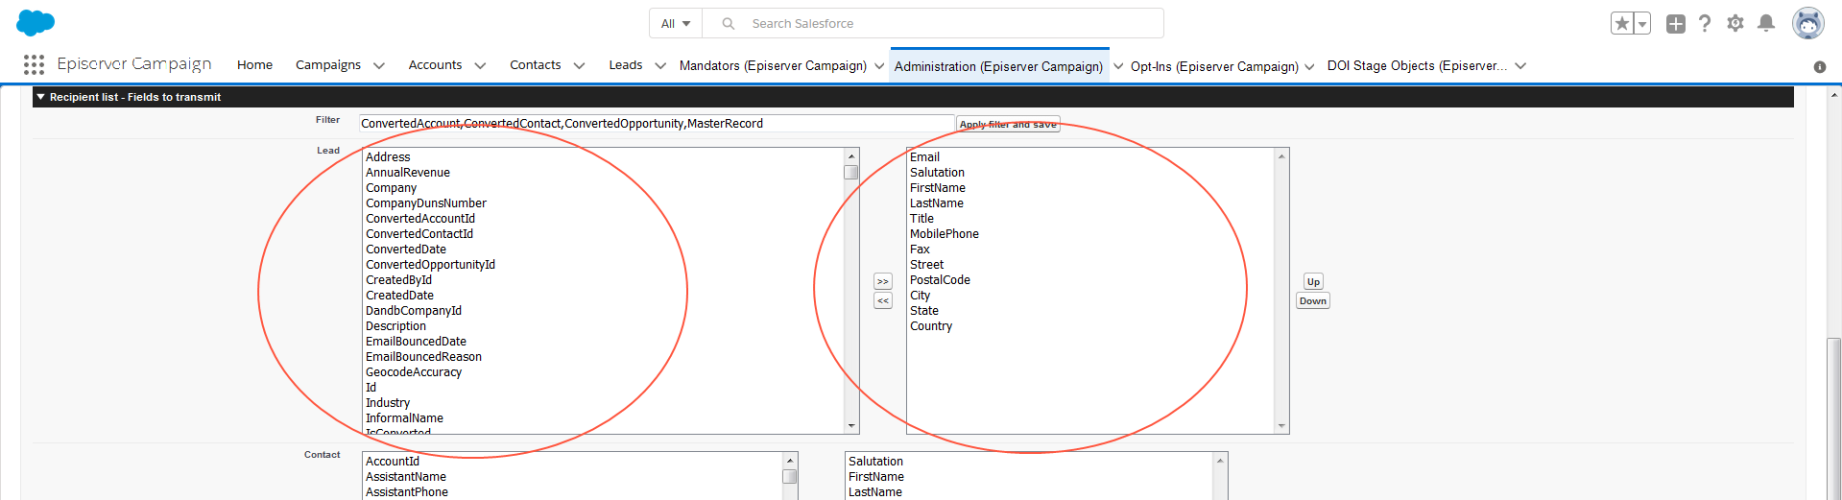
Task: Open the search scope 'All' dropdown
Action: [676, 23]
